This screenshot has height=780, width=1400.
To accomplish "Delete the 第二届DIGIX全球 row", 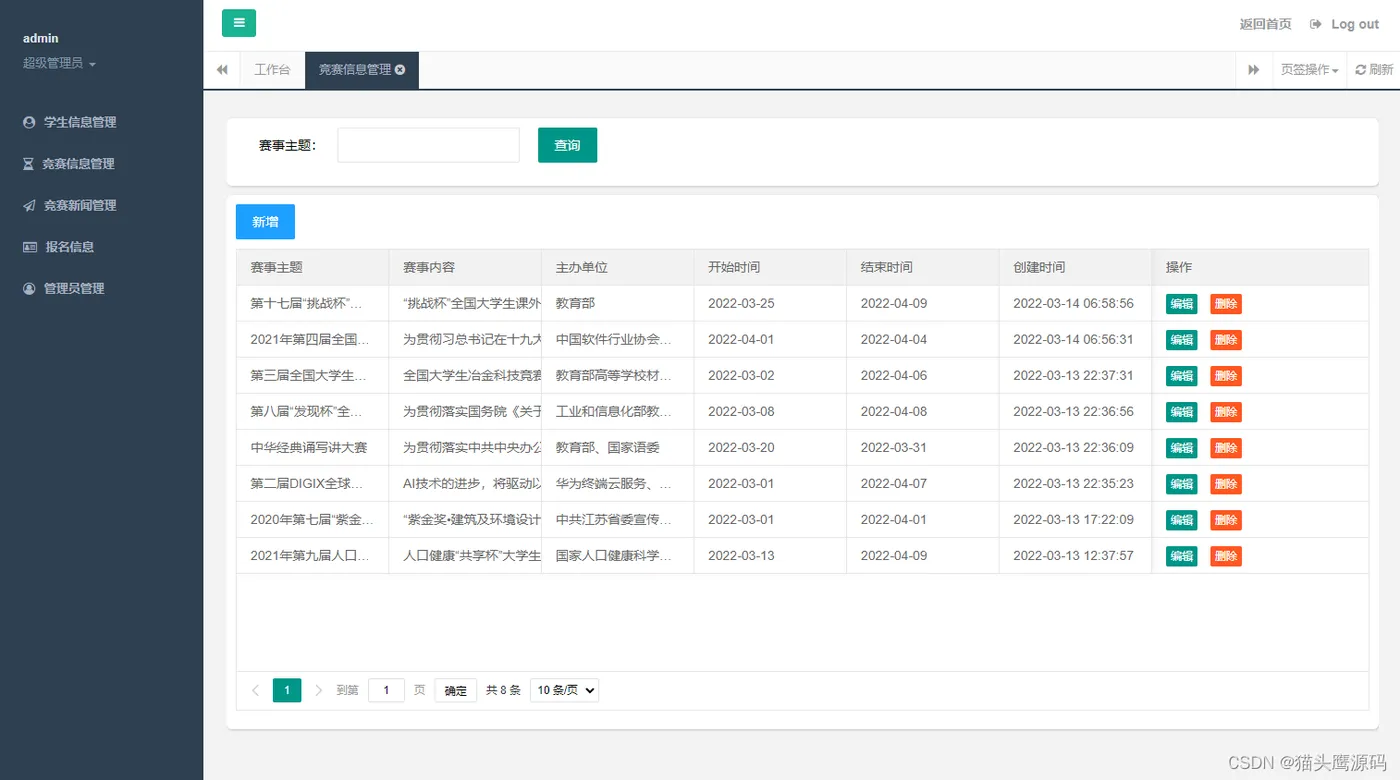I will (1226, 484).
